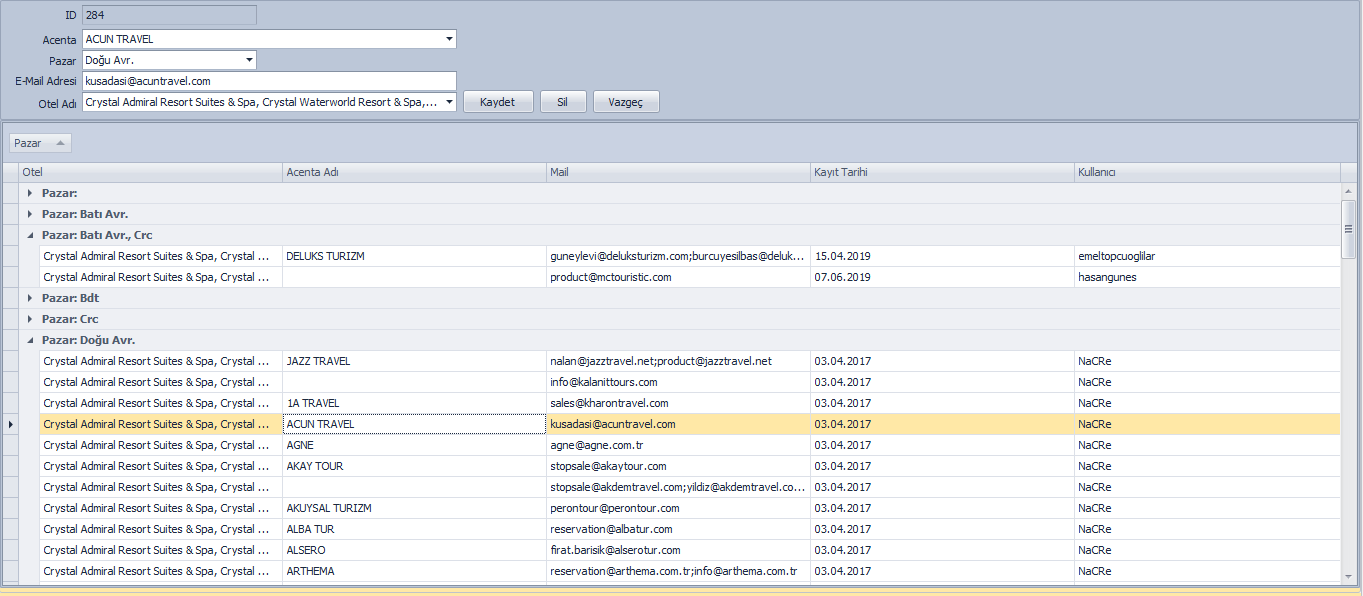Open the Acenta dropdown arrow
The width and height of the screenshot is (1363, 596).
449,39
